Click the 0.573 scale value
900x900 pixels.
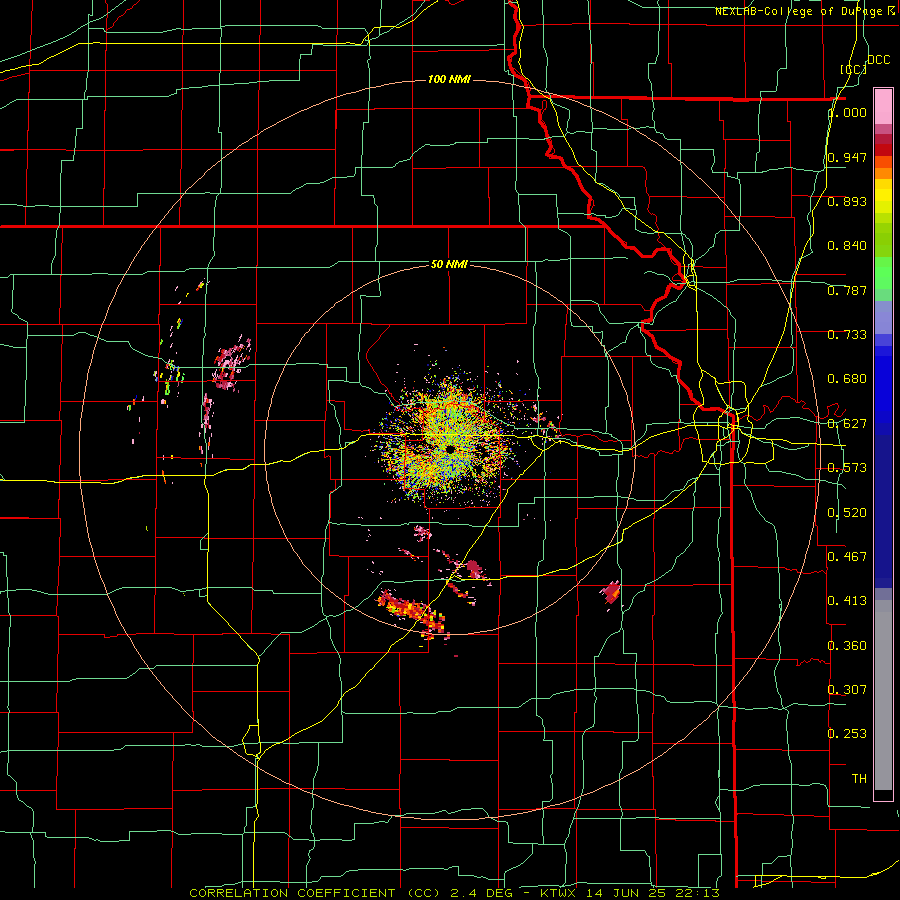pos(847,468)
